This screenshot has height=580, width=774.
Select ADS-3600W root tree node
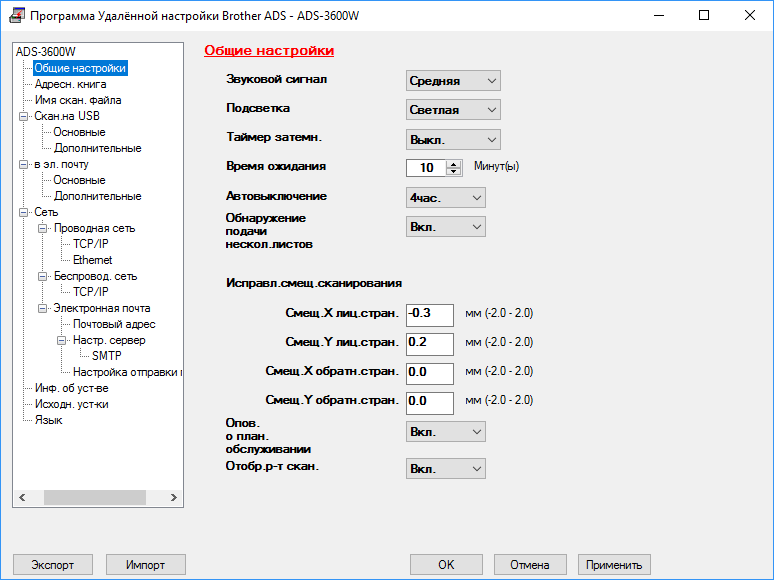pos(45,52)
